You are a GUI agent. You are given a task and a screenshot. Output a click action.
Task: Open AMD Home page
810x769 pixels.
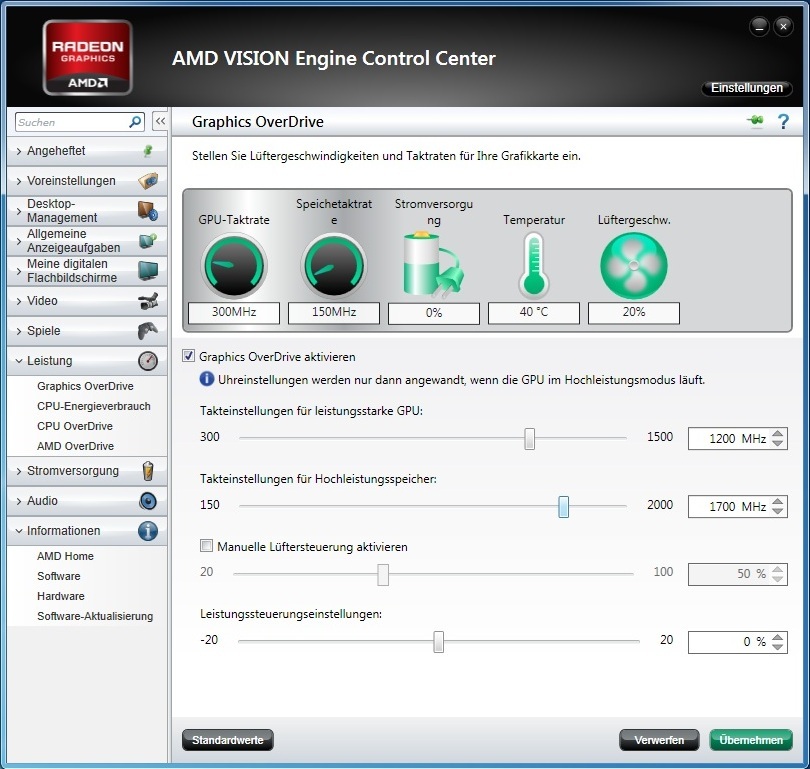tap(65, 556)
